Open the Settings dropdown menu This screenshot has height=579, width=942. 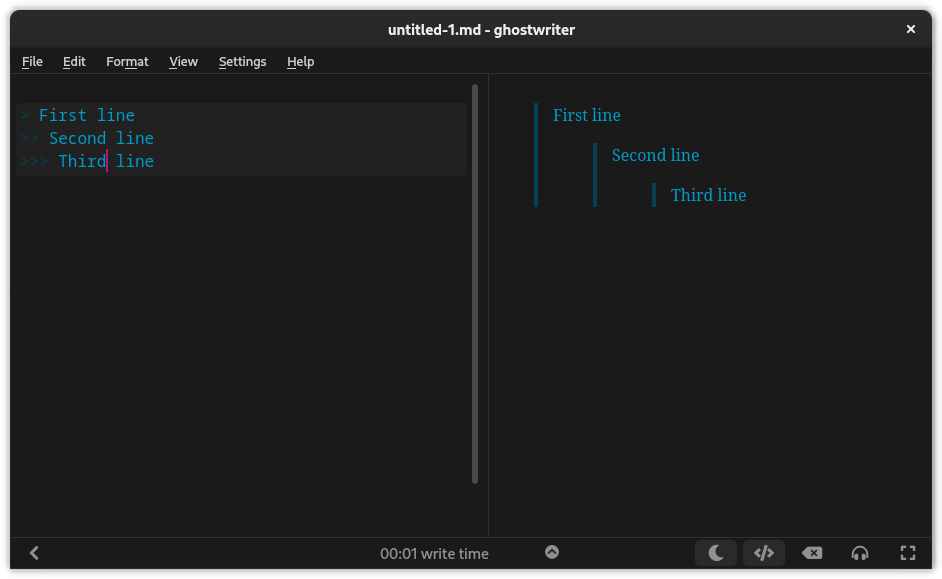242,61
